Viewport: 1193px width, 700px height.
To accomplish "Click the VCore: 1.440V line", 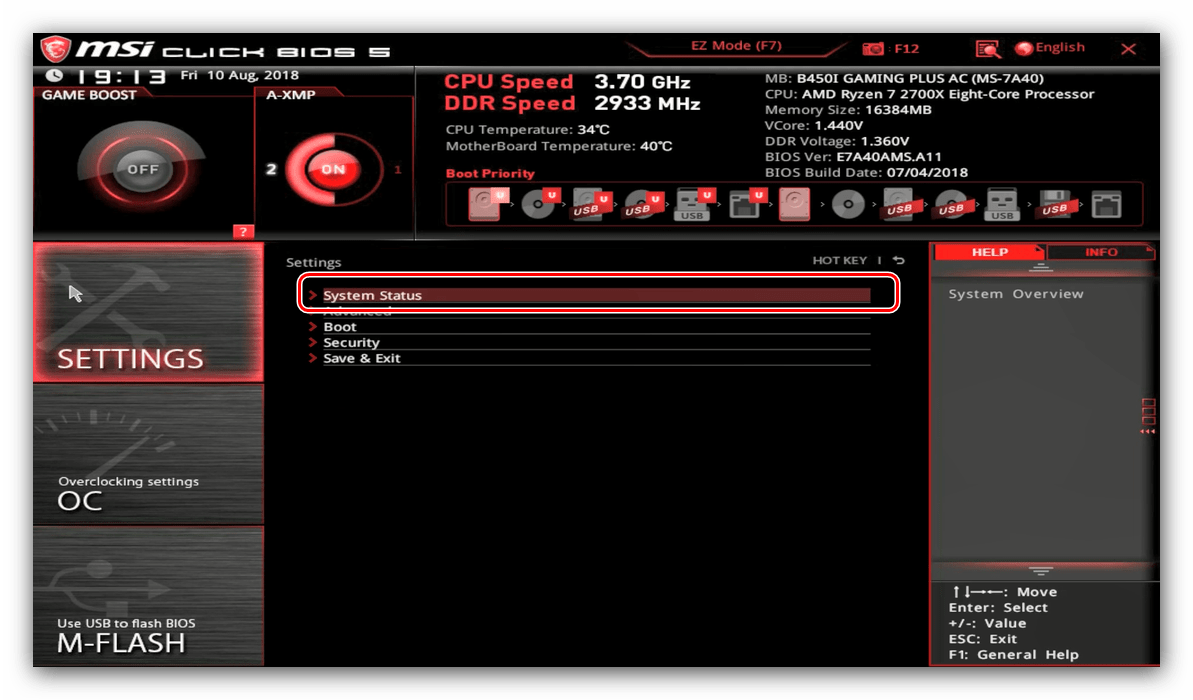I will coord(813,126).
